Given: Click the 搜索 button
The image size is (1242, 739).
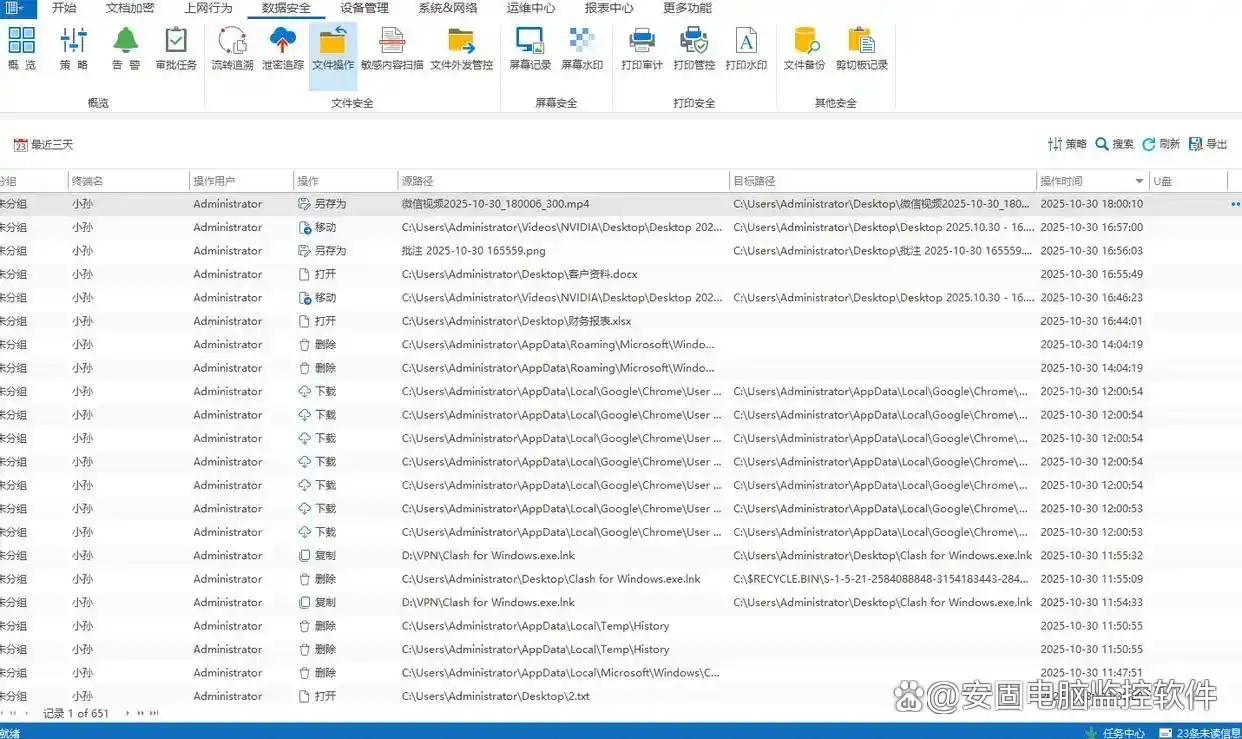Looking at the screenshot, I should (1114, 144).
